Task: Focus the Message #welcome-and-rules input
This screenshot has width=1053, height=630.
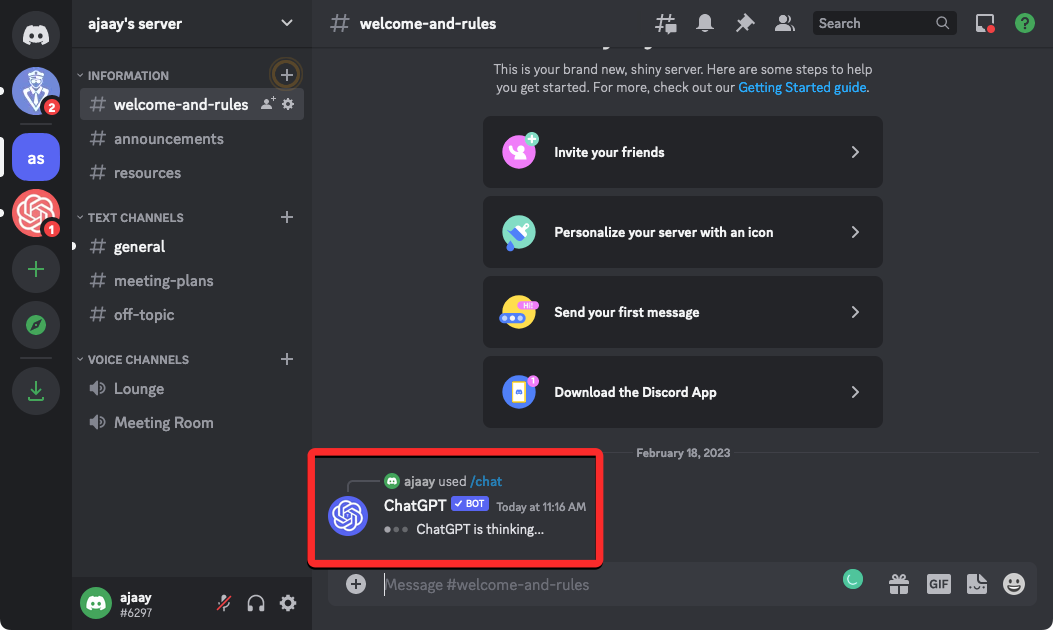Action: [x=604, y=584]
